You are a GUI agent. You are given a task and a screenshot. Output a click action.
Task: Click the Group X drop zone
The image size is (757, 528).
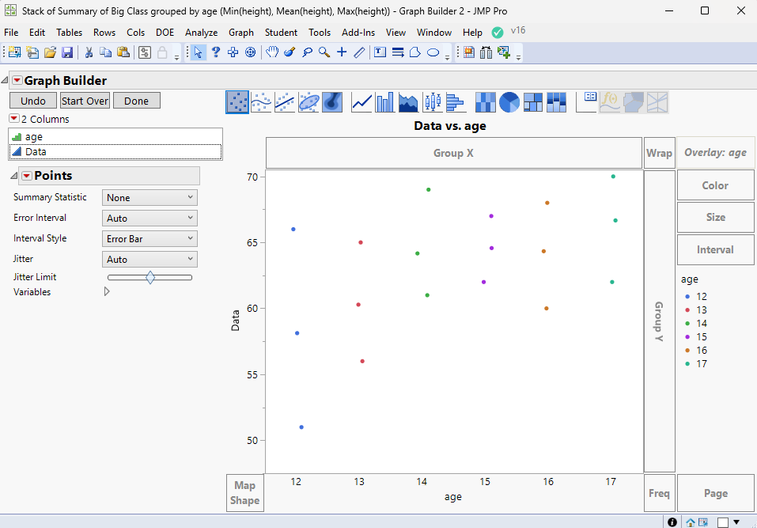(x=453, y=153)
